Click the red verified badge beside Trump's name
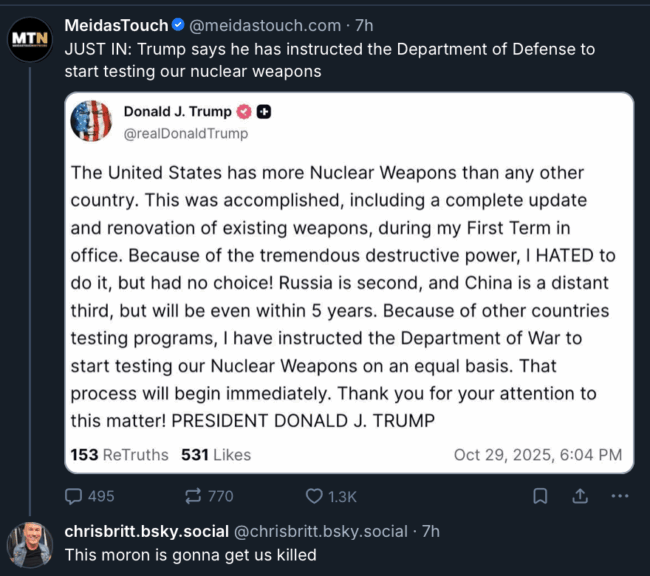 pyautogui.click(x=244, y=112)
